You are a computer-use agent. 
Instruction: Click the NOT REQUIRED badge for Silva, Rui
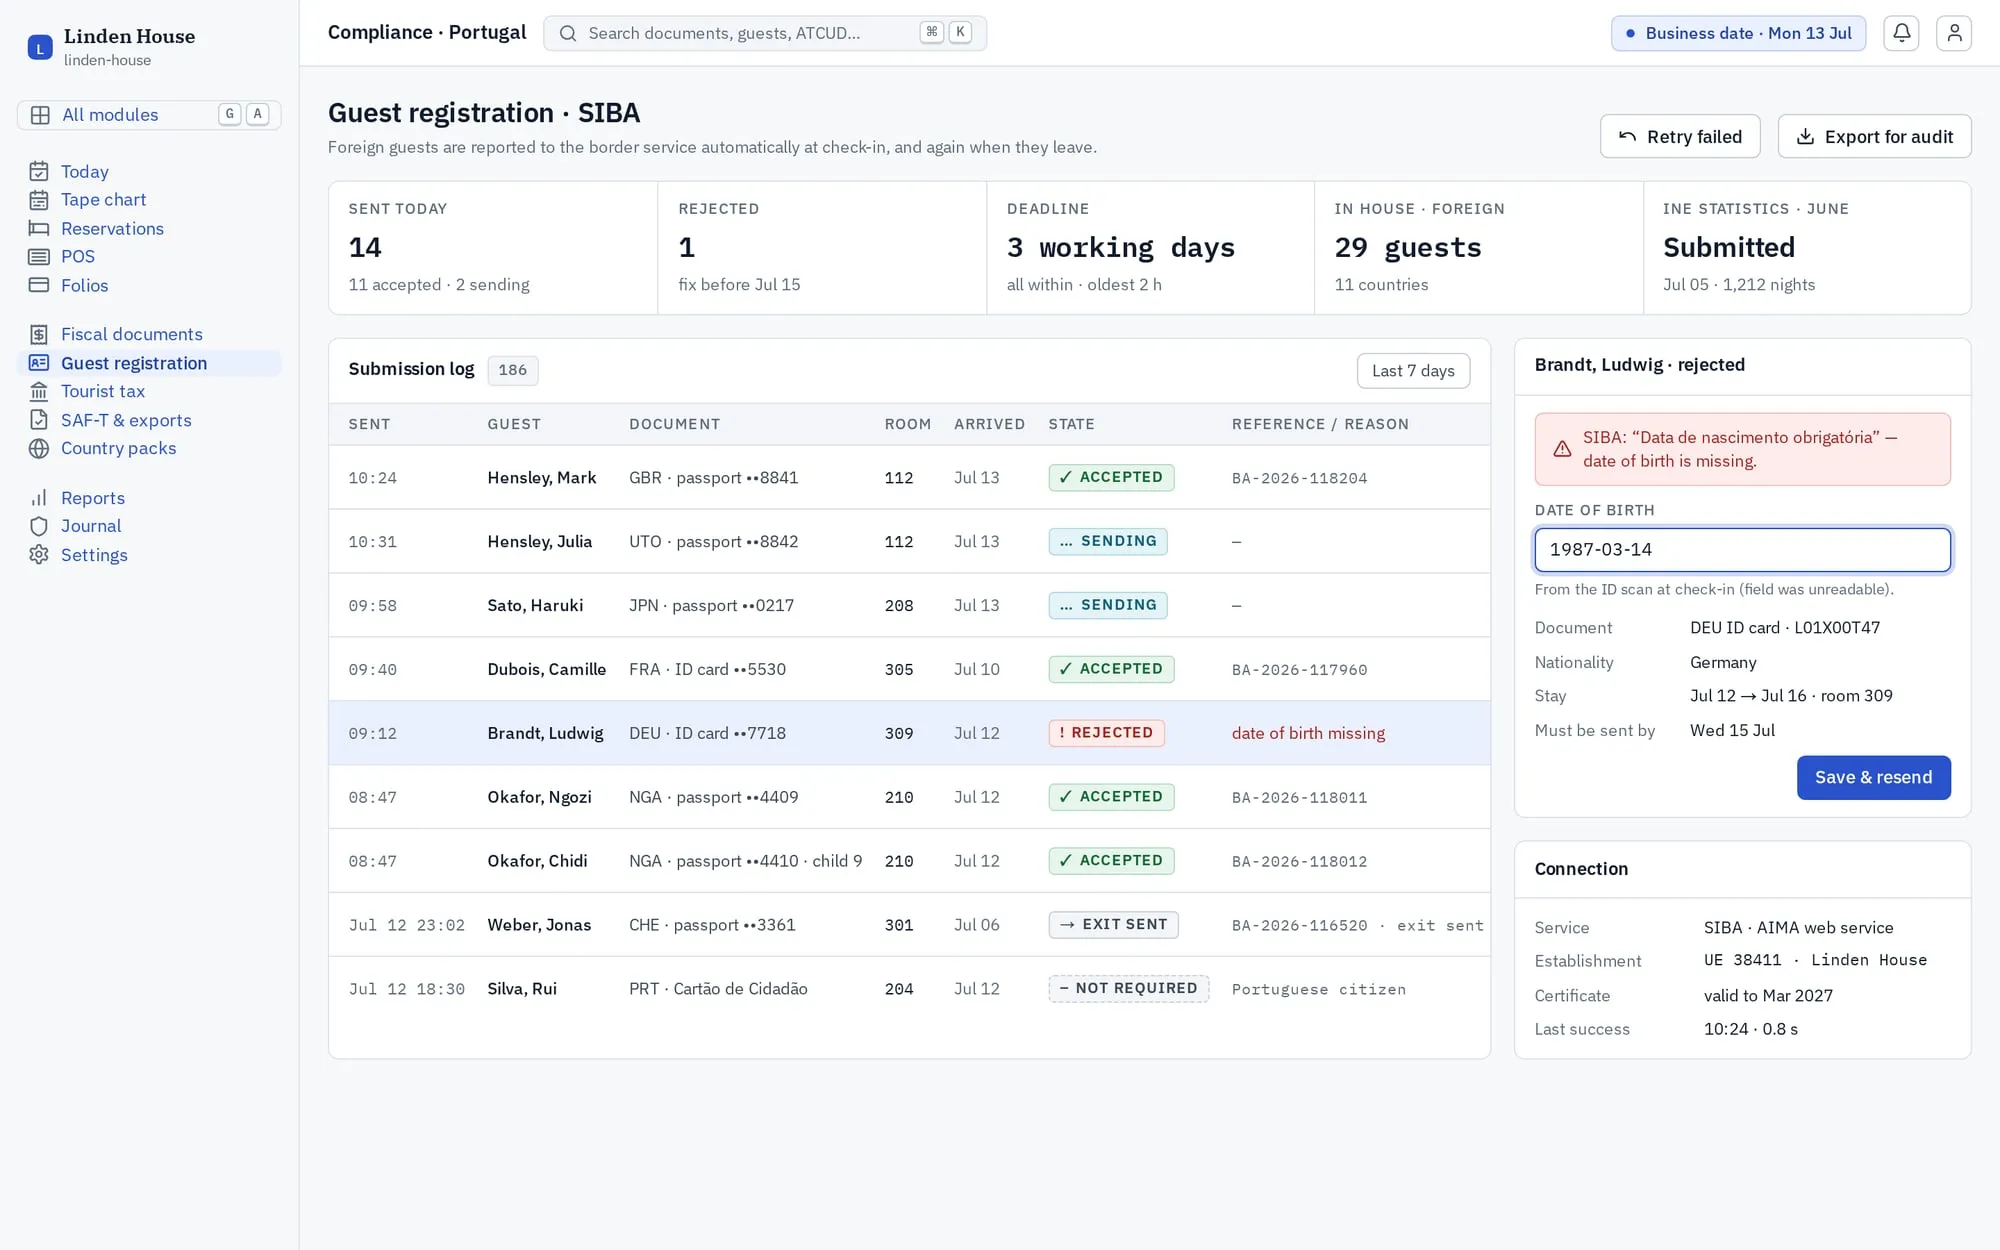tap(1128, 989)
